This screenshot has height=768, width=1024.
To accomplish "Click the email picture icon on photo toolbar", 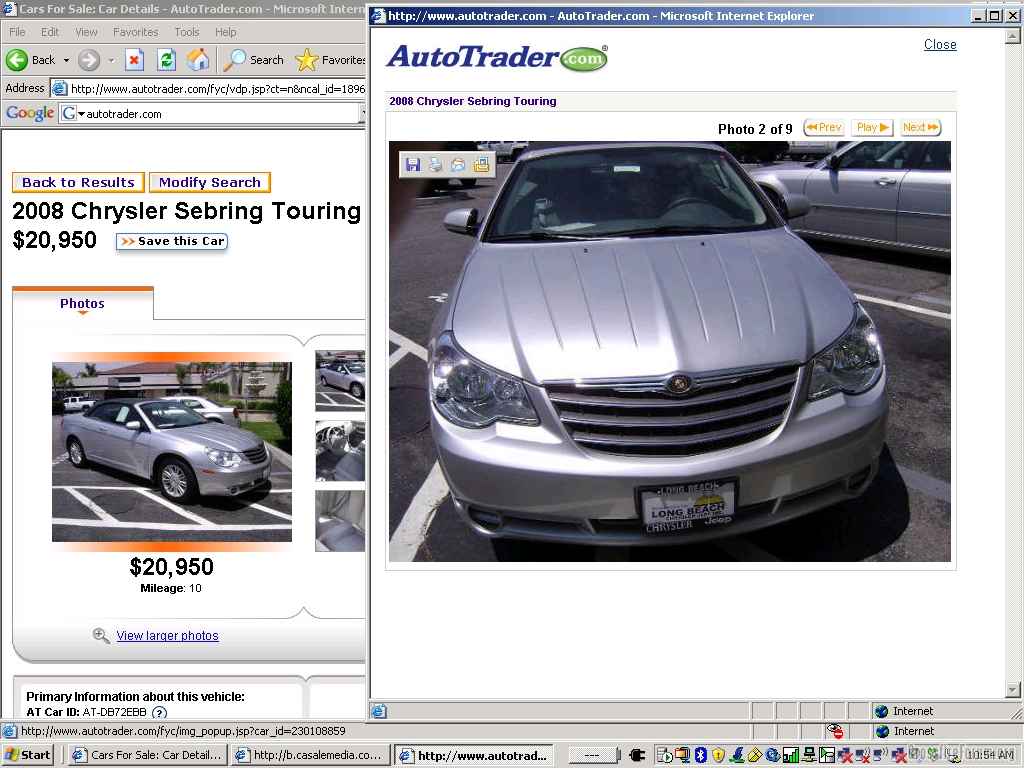I will tap(458, 165).
